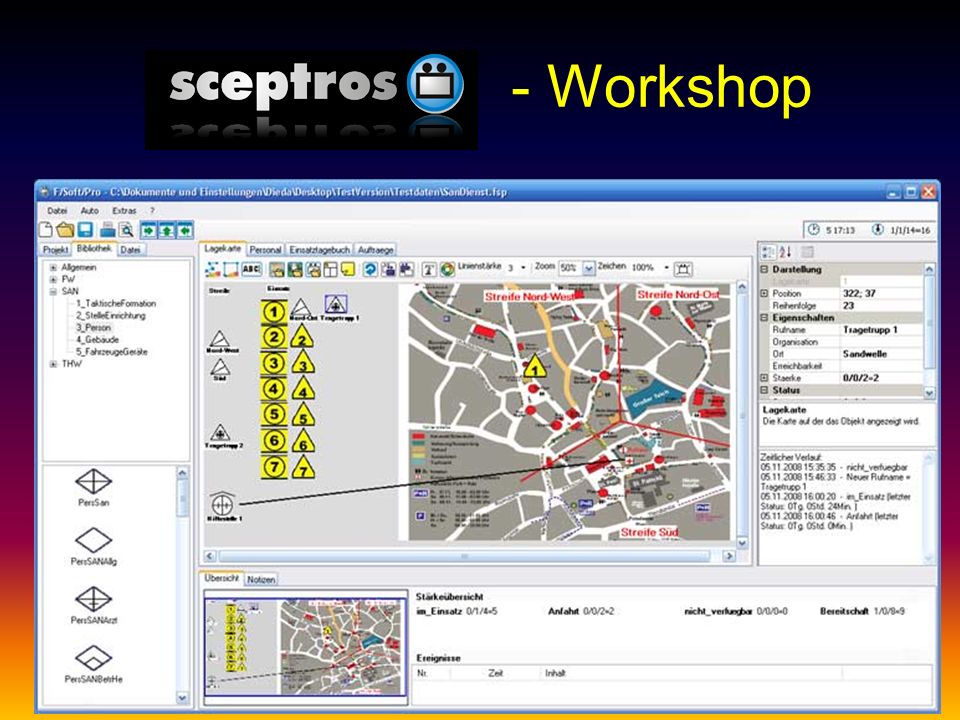Screen dimensions: 960x720
Task: Select the ABC text label tool
Action: click(252, 269)
